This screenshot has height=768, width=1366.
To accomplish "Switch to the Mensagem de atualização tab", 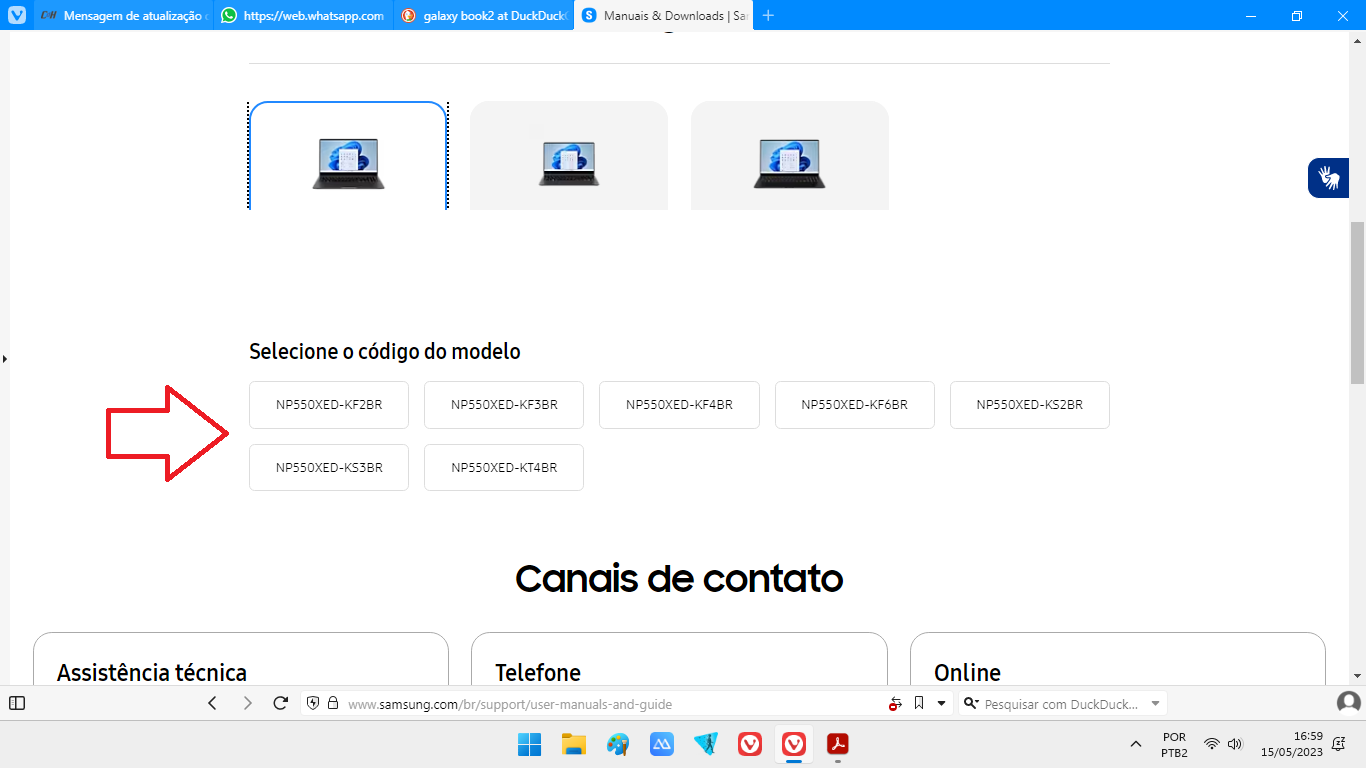I will [124, 16].
